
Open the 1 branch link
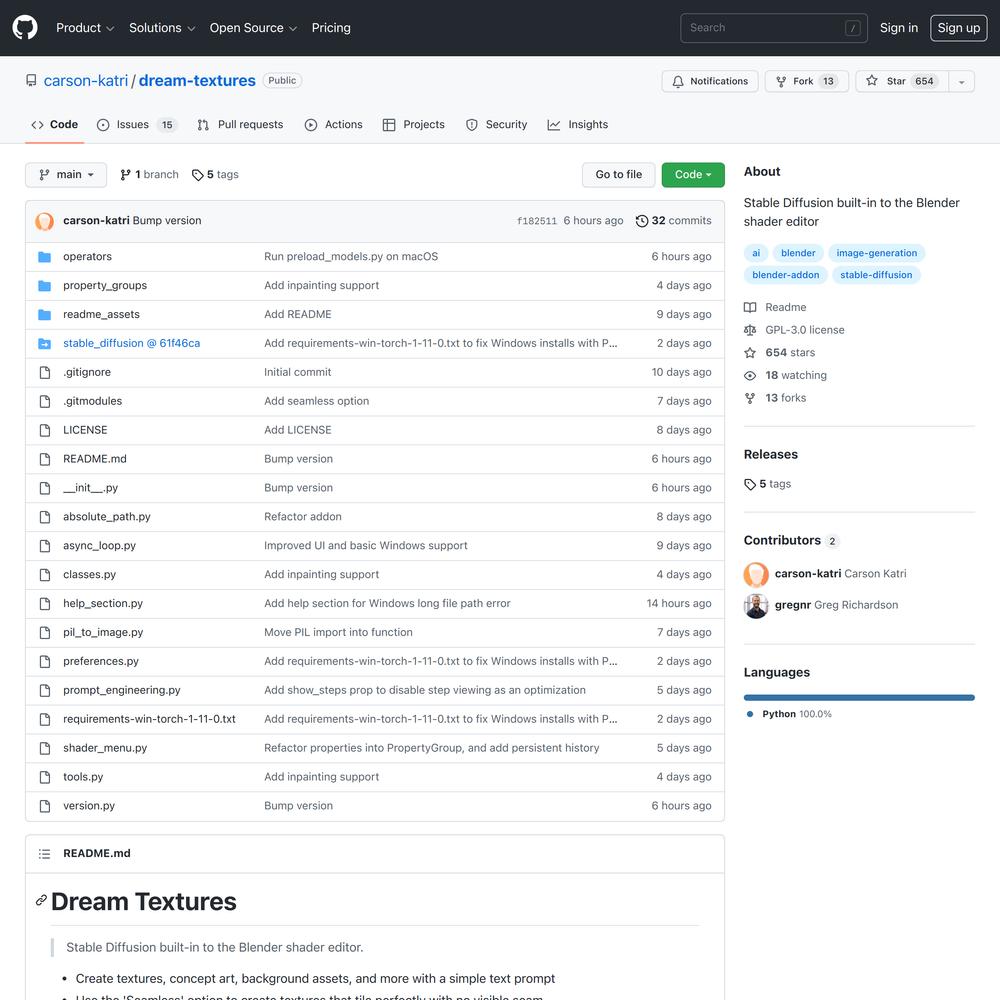click(149, 175)
